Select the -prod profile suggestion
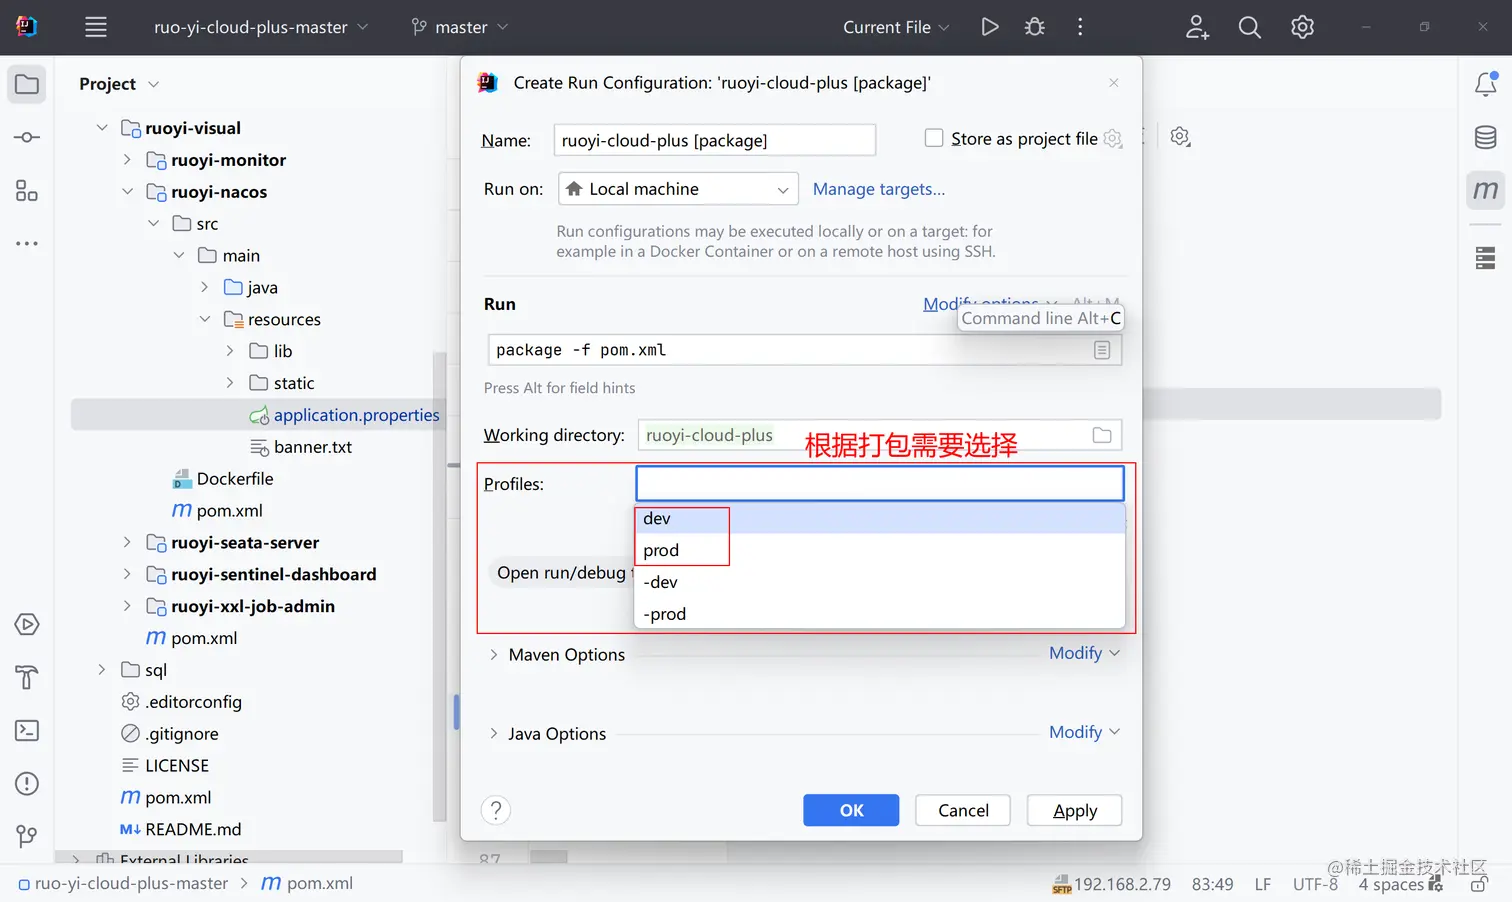The image size is (1512, 902). (880, 614)
